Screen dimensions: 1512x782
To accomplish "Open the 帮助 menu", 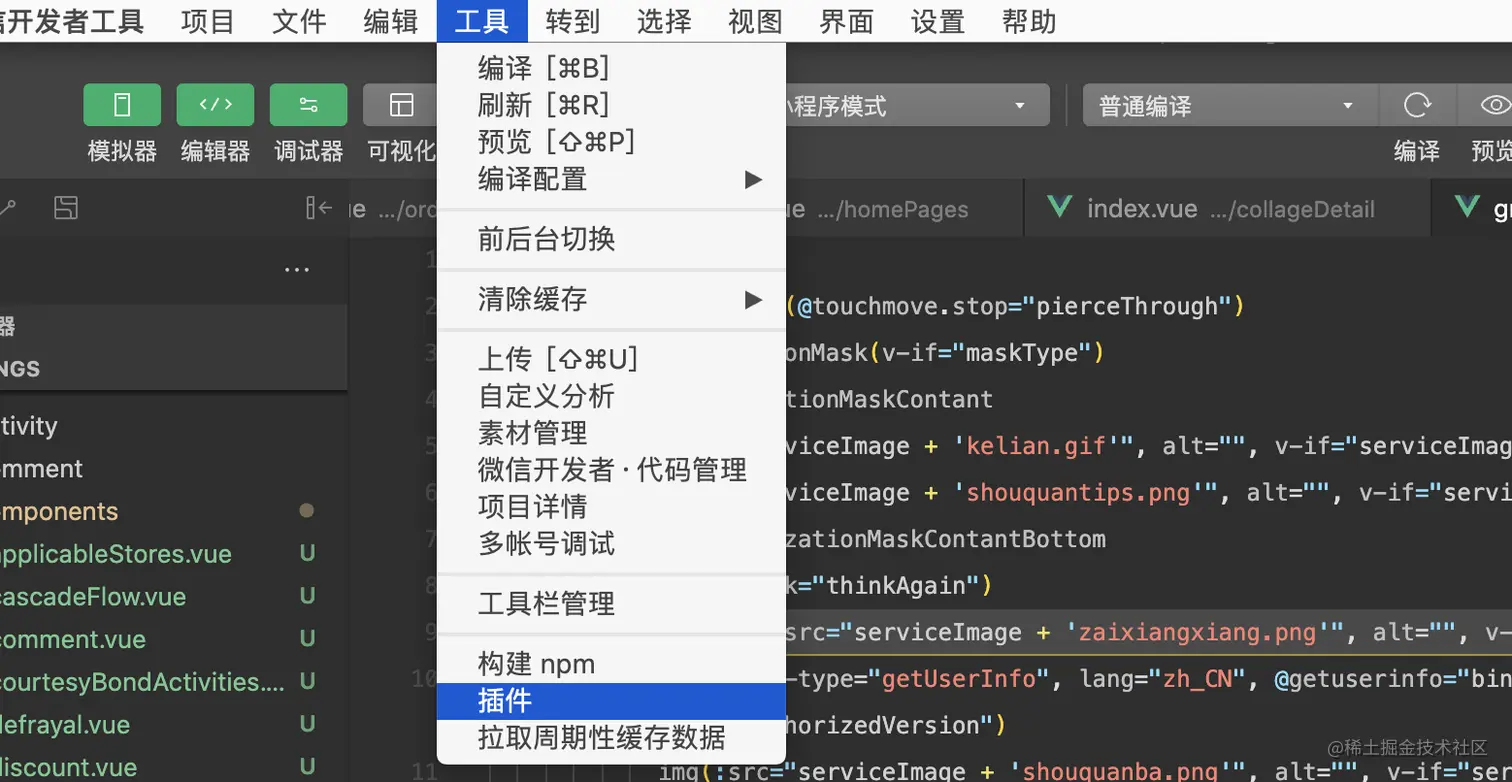I will [1029, 21].
